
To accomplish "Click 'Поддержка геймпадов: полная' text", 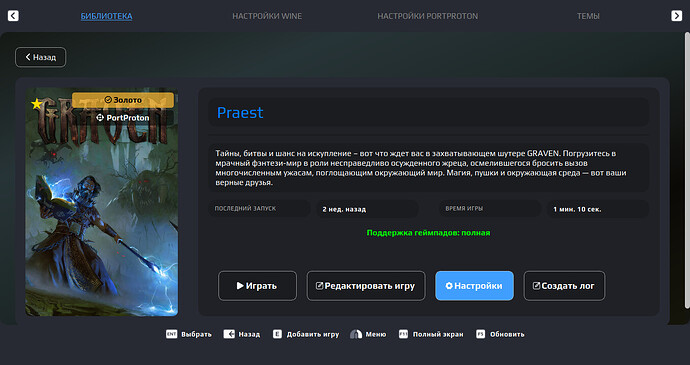I will point(428,232).
